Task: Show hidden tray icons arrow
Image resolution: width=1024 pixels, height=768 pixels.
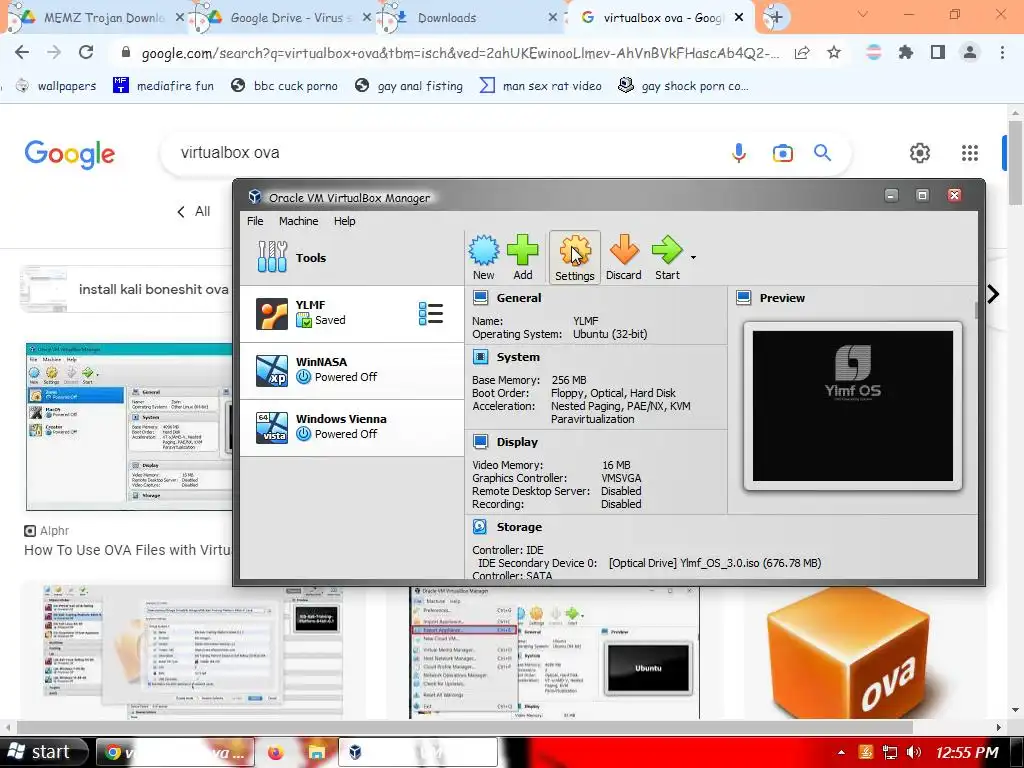Action: [x=841, y=752]
